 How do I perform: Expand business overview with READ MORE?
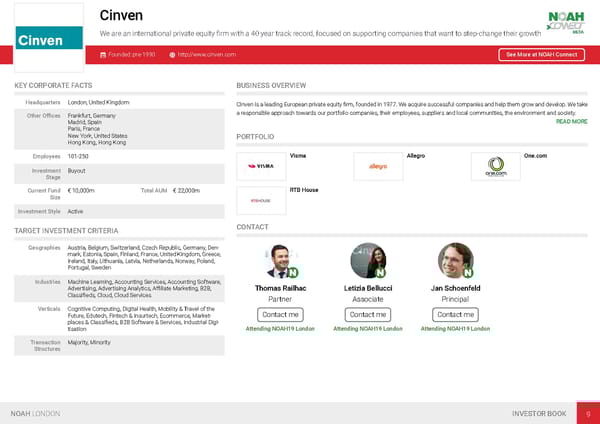[x=571, y=121]
